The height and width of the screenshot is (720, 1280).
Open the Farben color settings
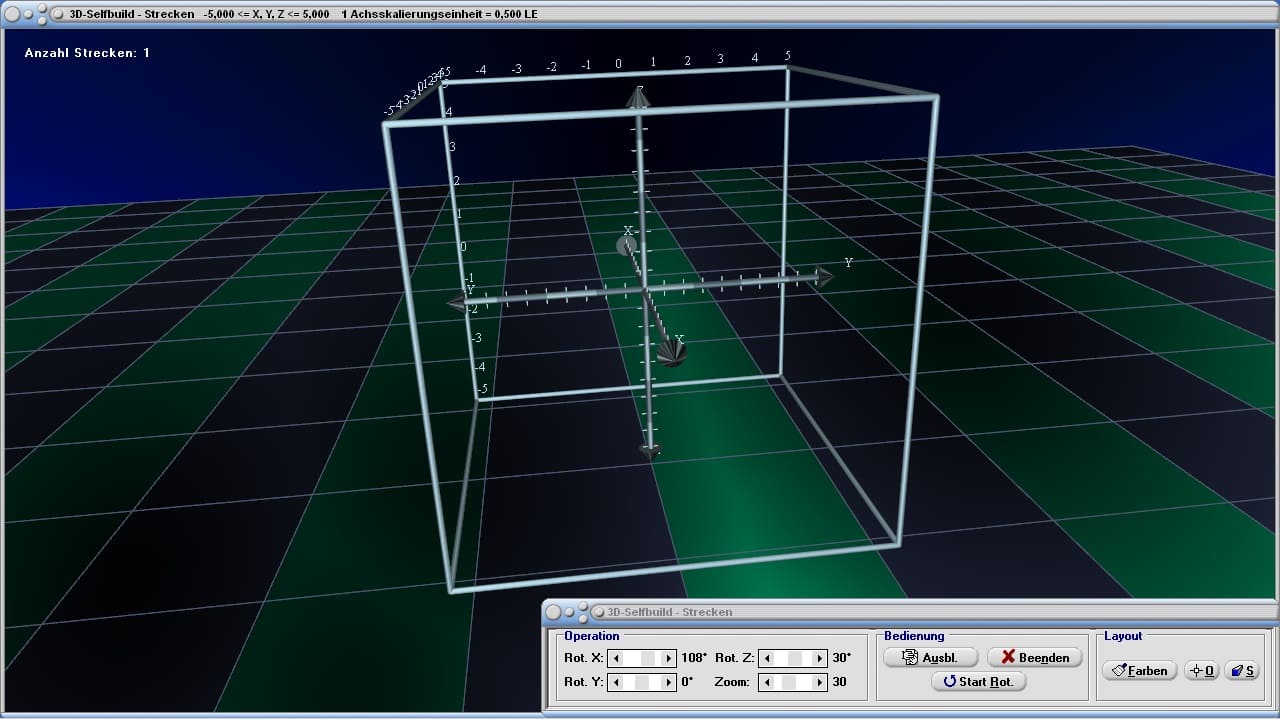(1139, 670)
